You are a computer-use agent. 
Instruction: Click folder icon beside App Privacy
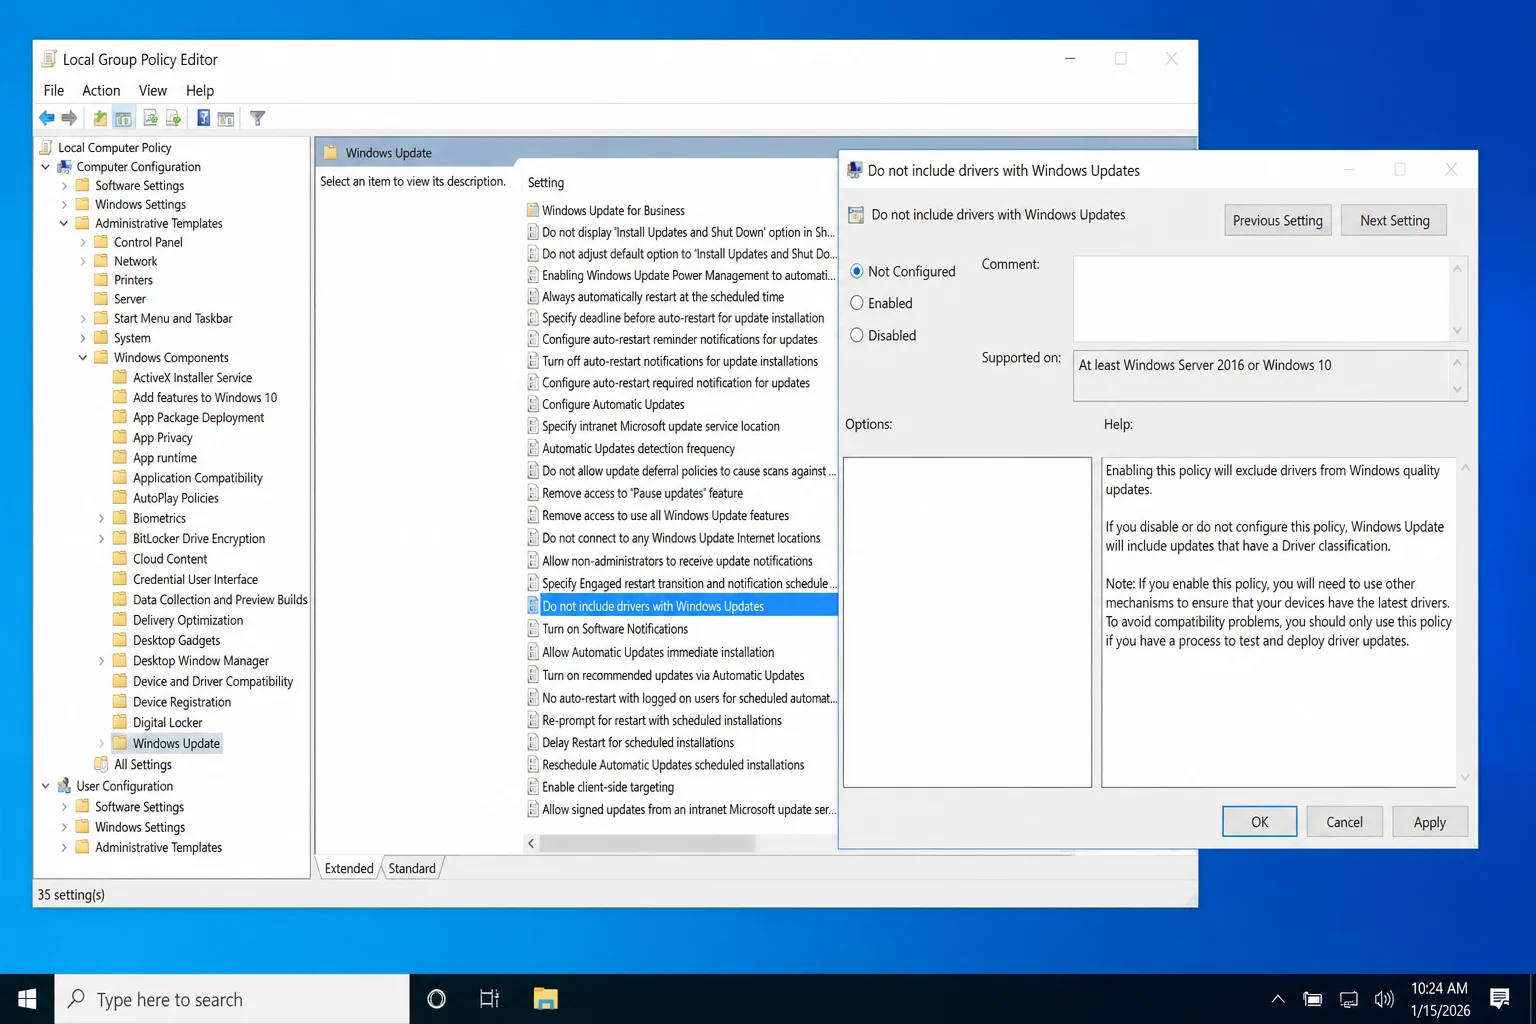(x=120, y=437)
